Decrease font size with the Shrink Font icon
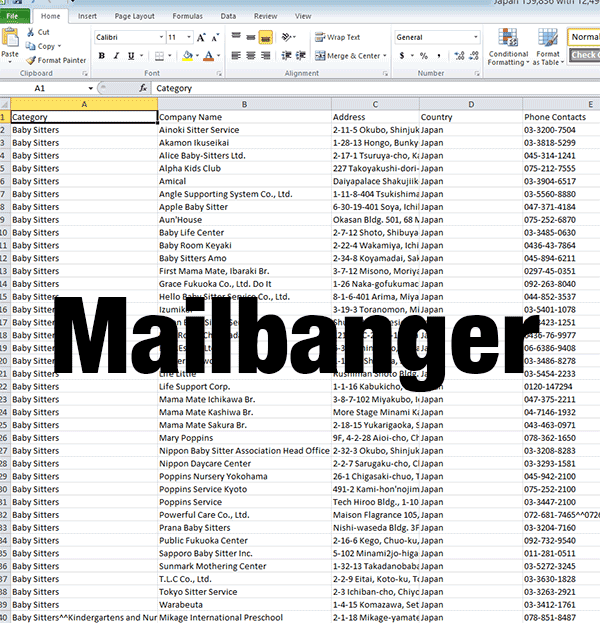This screenshot has width=600, height=623. (x=215, y=37)
